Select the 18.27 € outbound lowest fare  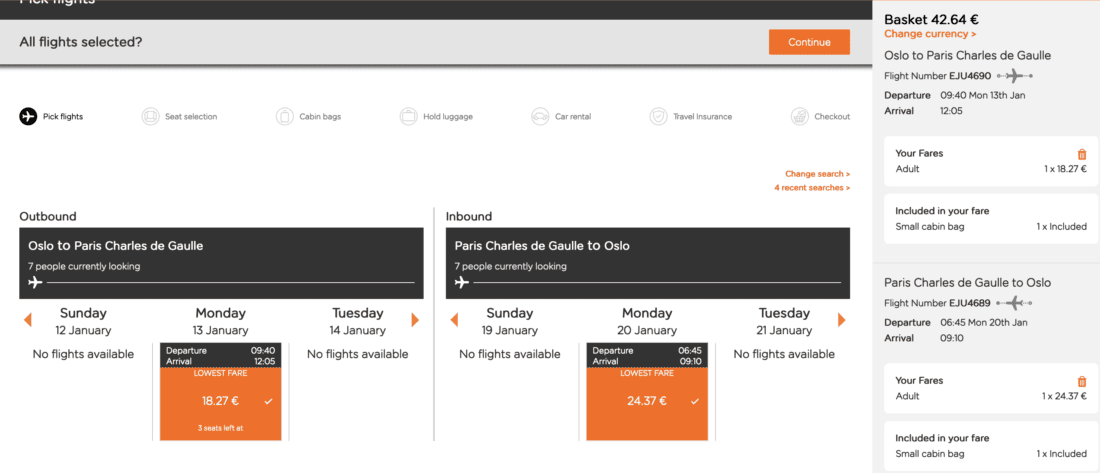pyautogui.click(x=221, y=401)
